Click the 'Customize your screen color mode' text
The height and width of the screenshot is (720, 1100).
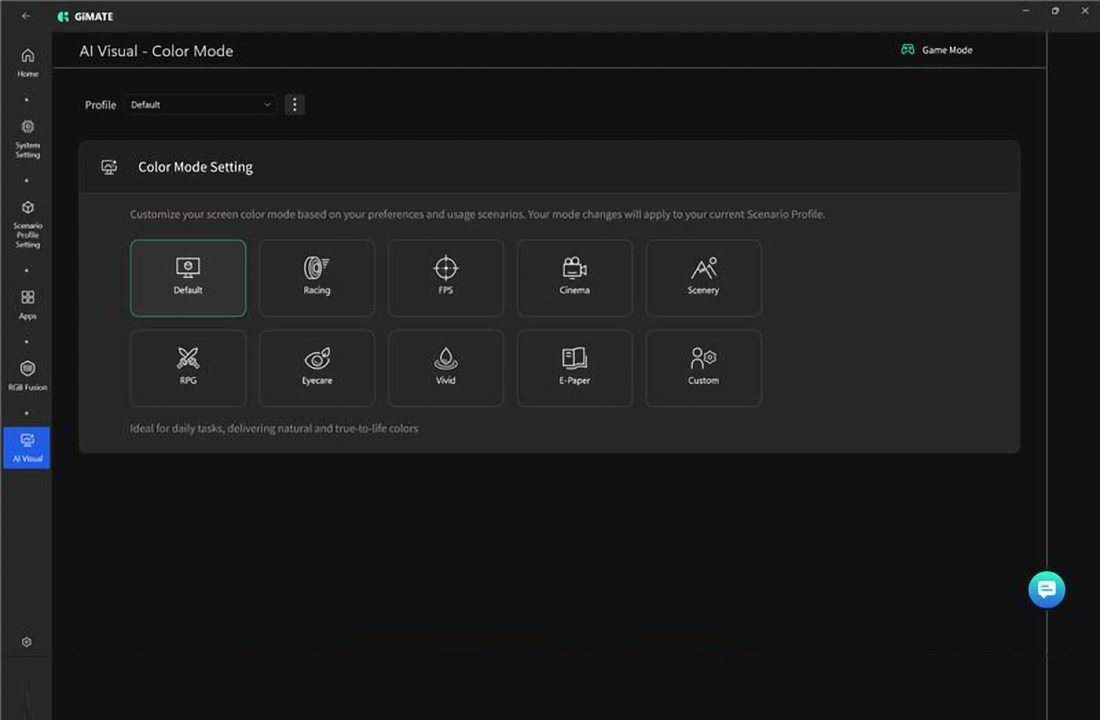pos(477,214)
